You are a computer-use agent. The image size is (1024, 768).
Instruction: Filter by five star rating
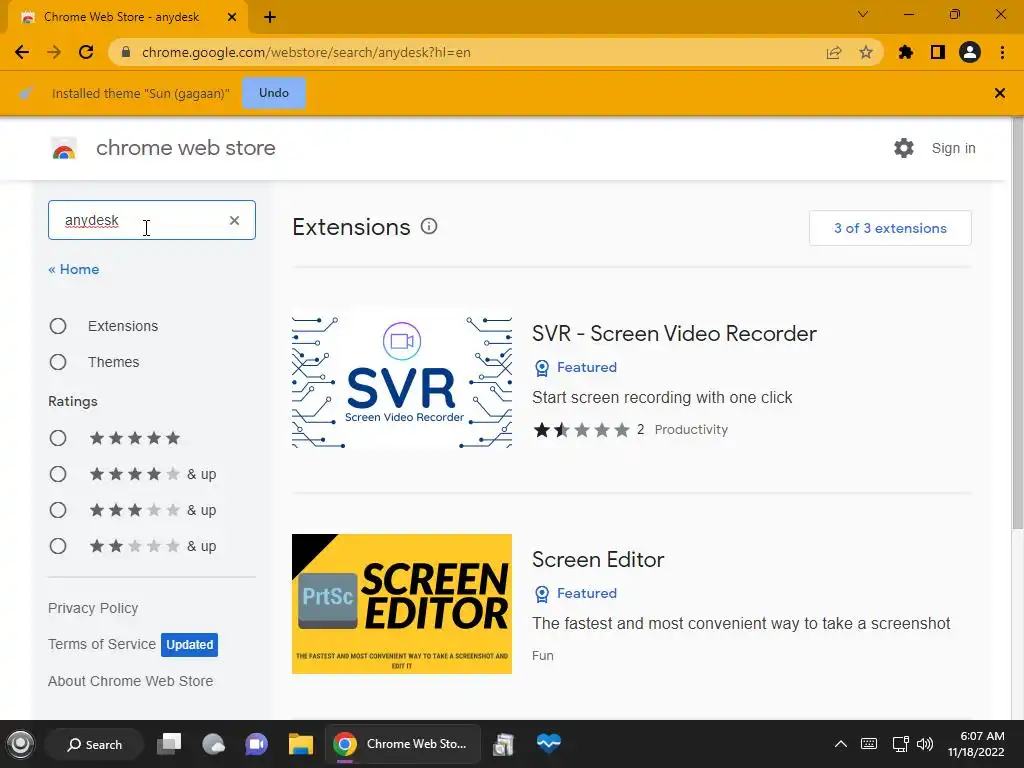[x=58, y=438]
